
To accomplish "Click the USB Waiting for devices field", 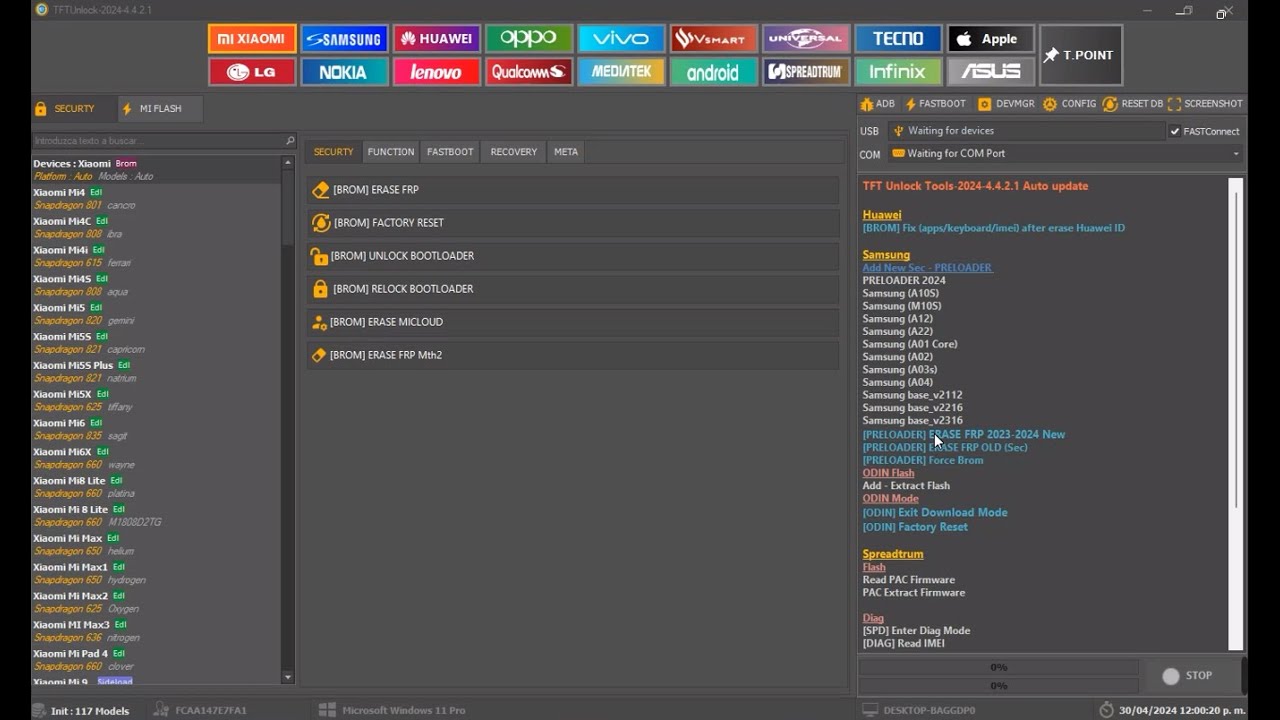I will click(x=1026, y=131).
